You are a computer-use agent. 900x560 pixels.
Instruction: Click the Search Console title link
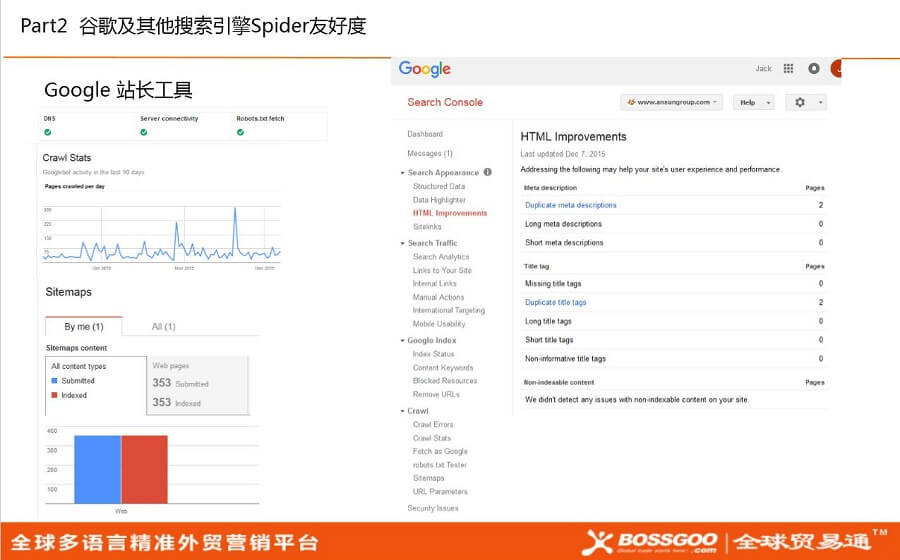(445, 102)
